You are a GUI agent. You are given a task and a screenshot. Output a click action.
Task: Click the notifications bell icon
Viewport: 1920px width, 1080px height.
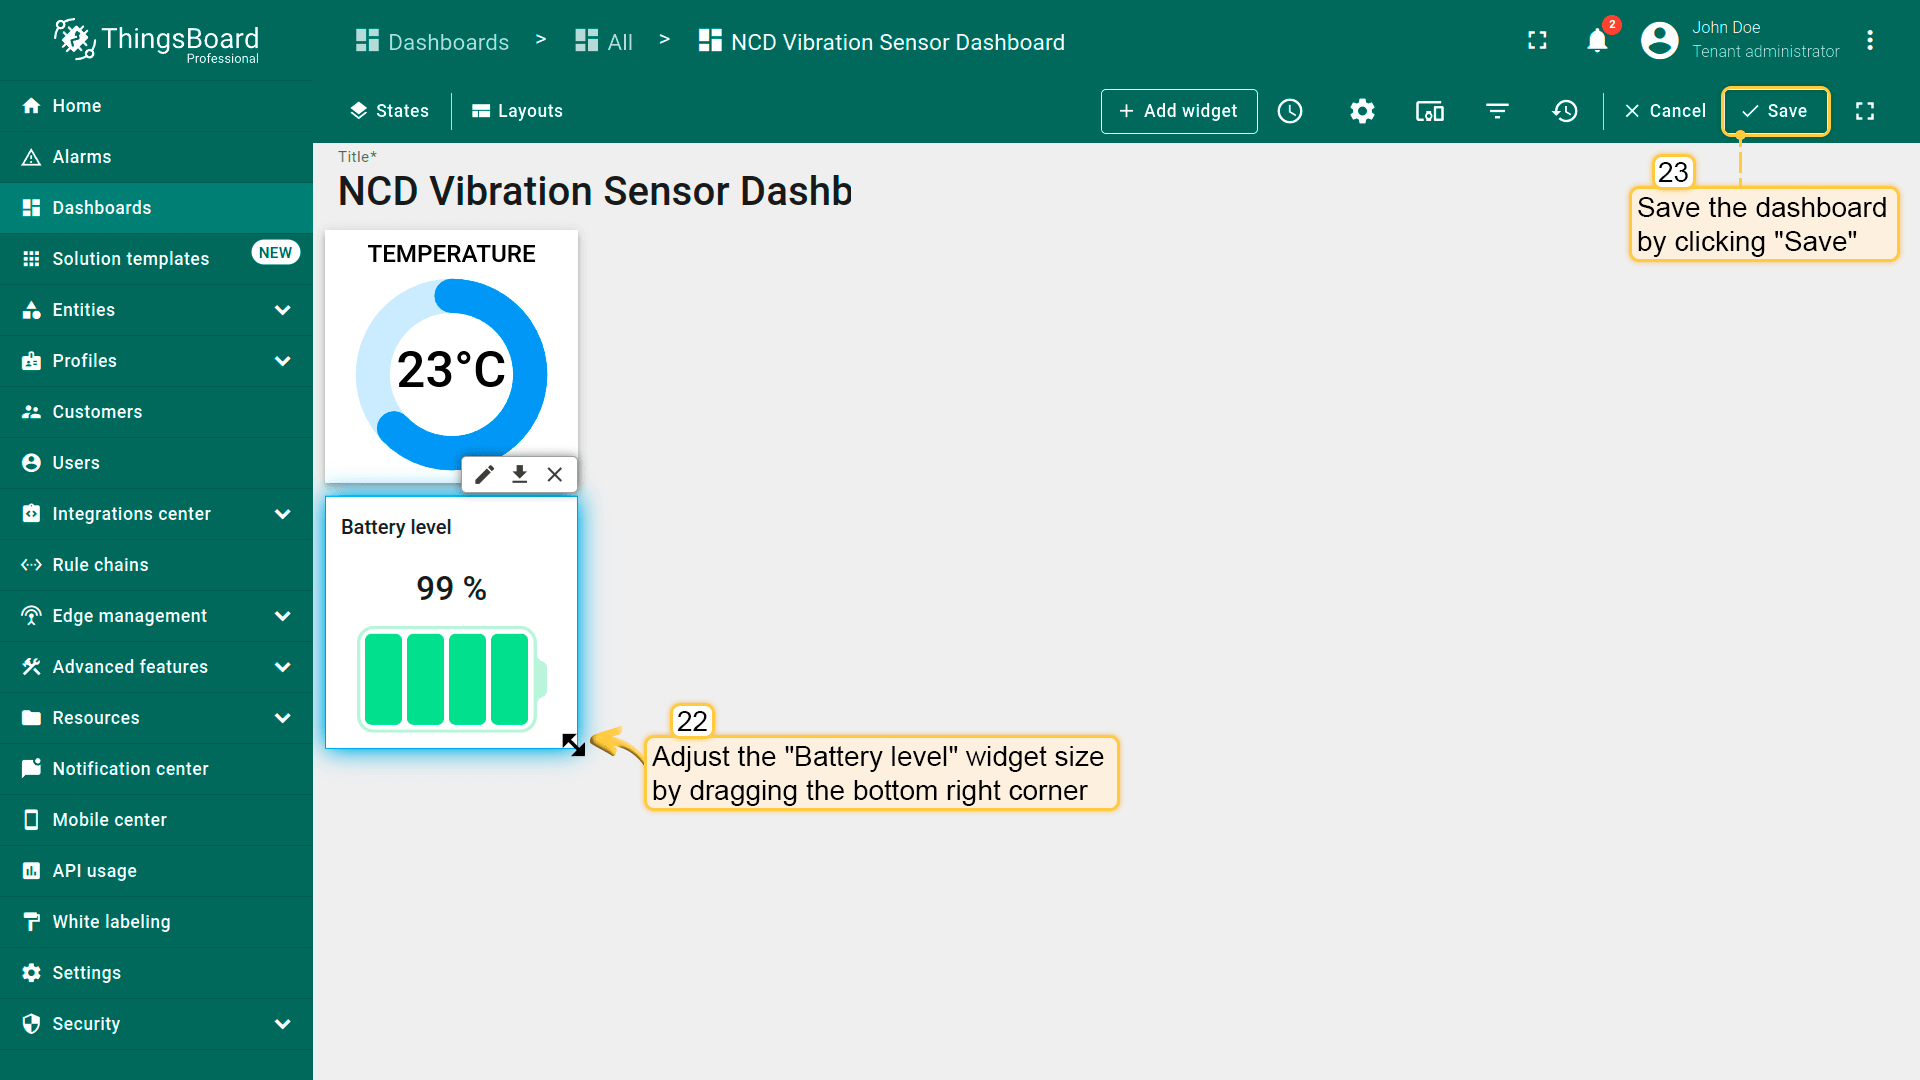(1597, 41)
